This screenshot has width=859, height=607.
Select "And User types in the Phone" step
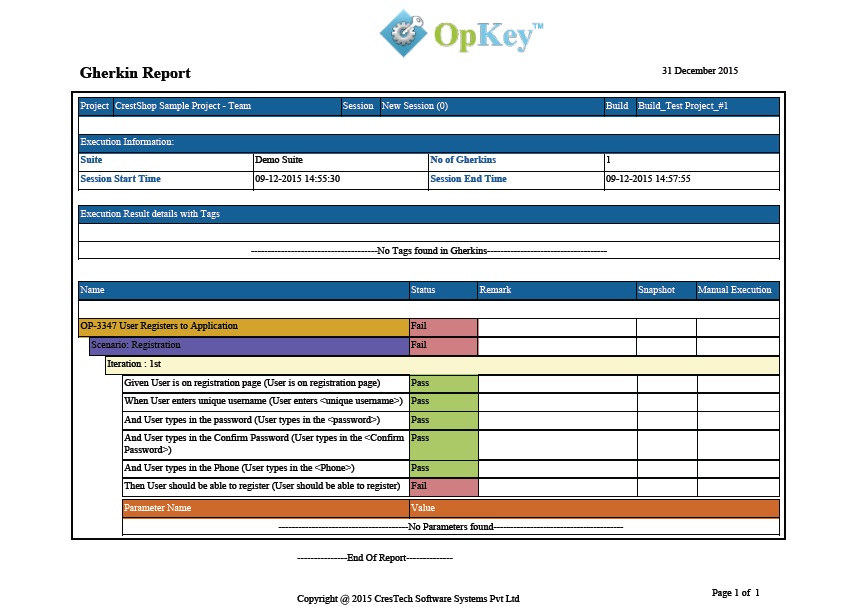[266, 468]
